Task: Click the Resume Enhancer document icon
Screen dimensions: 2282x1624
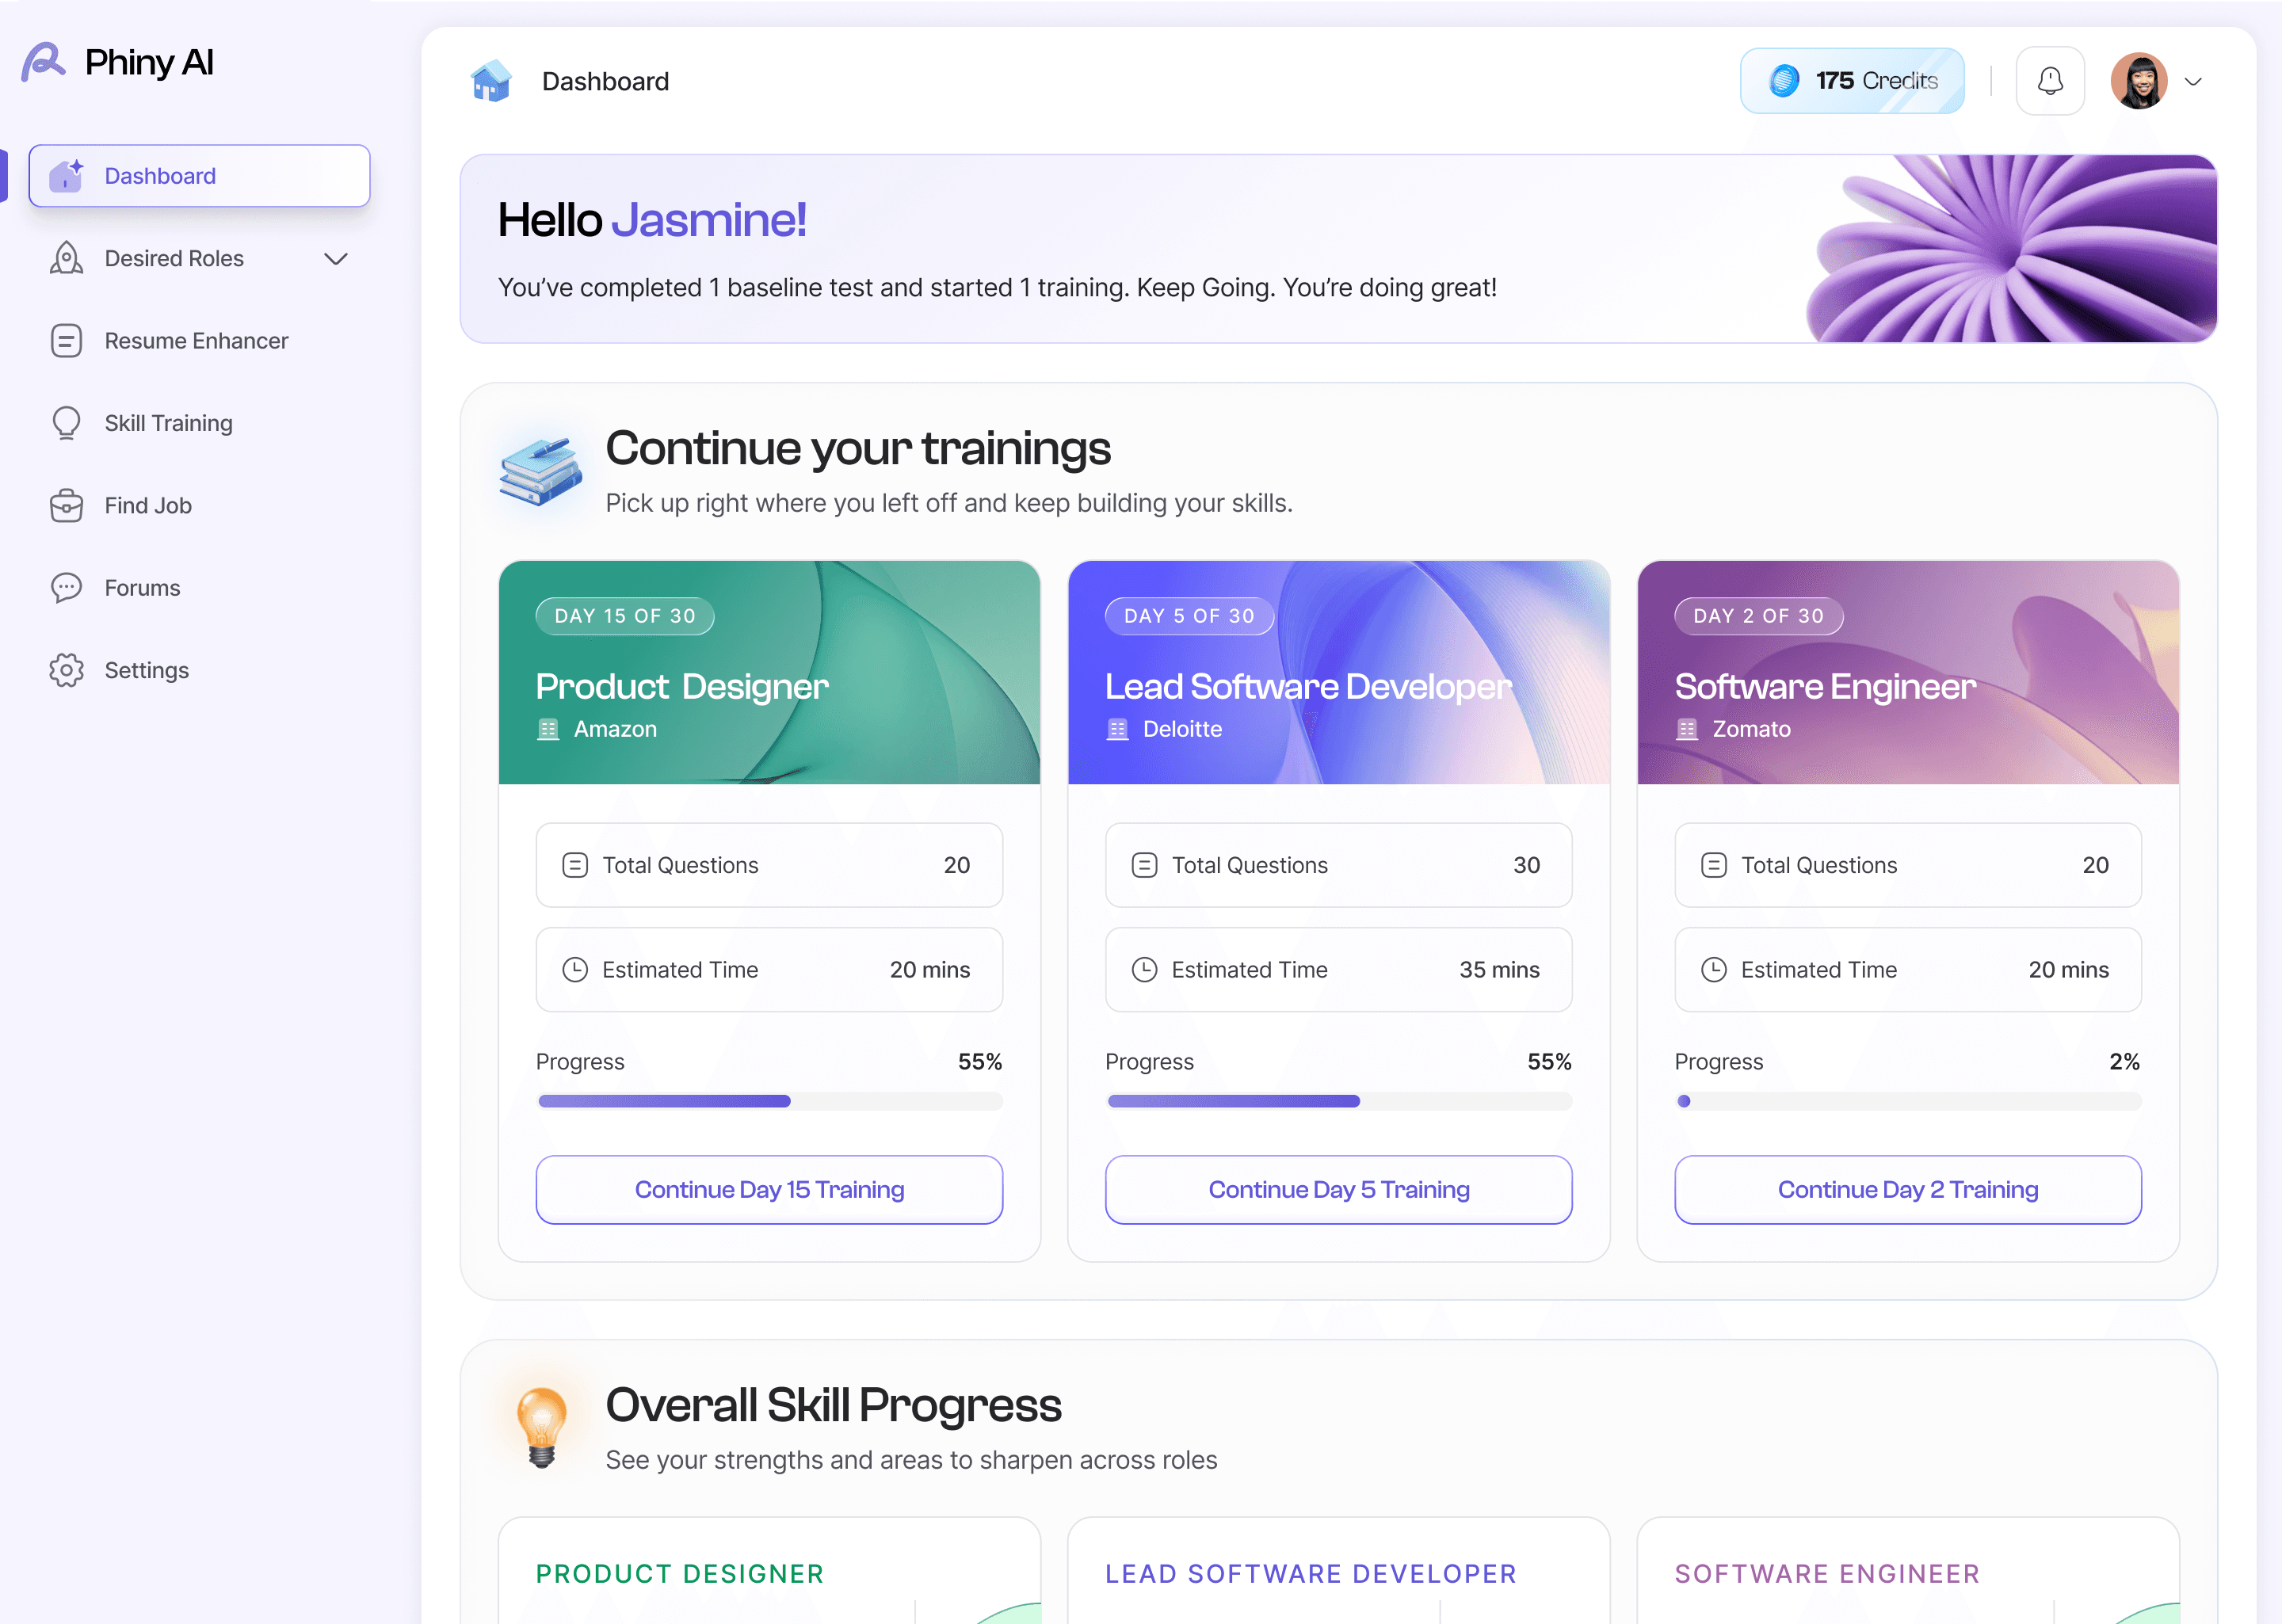Action: [66, 341]
